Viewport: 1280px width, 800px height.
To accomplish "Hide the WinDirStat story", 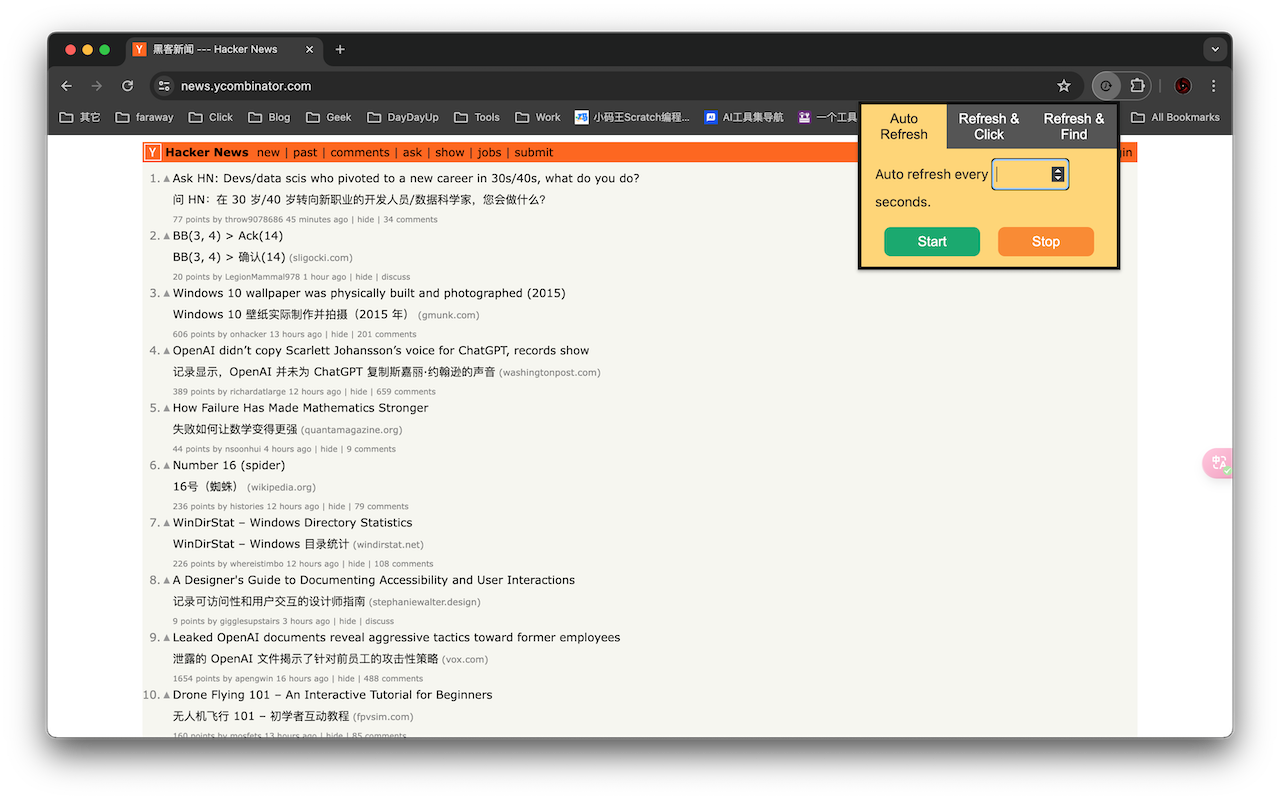I will pos(356,564).
